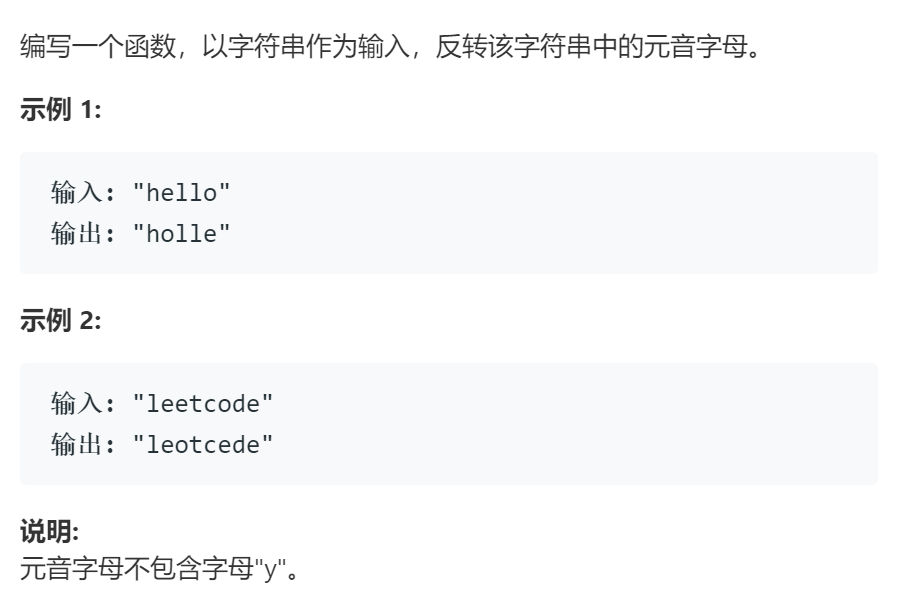This screenshot has width=914, height=599.
Task: Select the "holle" output string
Action: (181, 234)
